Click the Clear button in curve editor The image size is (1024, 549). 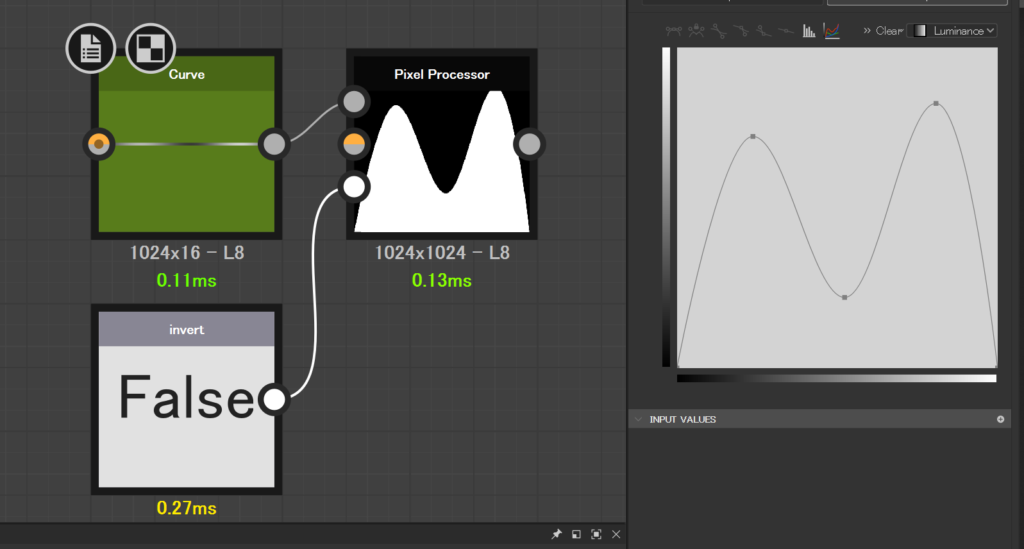[x=888, y=31]
